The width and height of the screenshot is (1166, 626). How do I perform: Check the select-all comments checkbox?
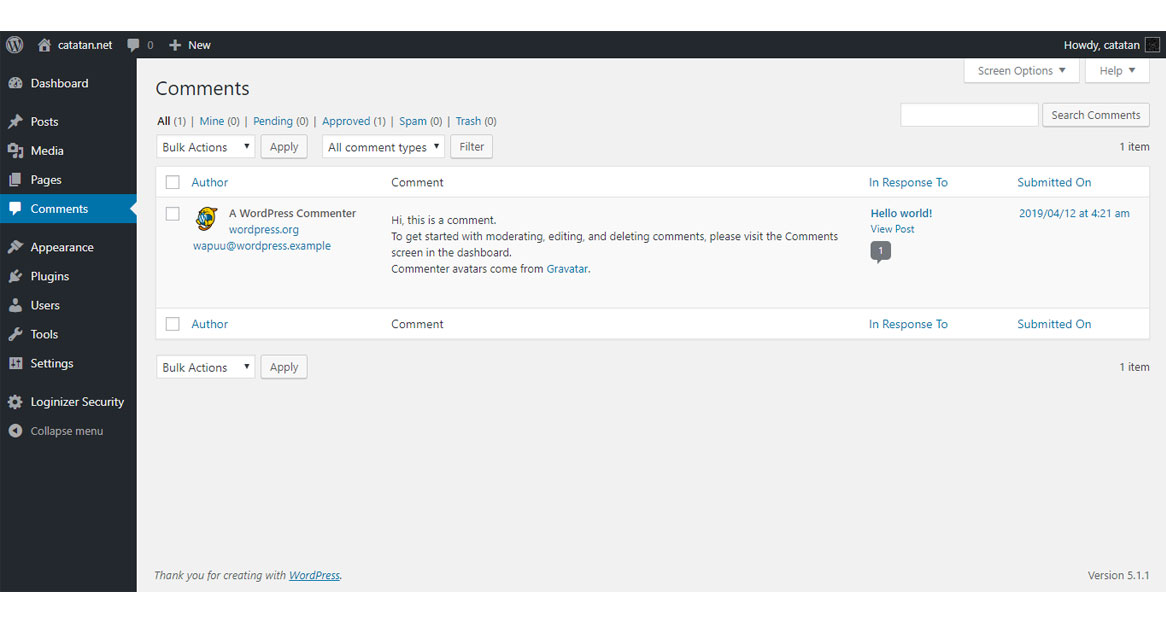tap(172, 182)
